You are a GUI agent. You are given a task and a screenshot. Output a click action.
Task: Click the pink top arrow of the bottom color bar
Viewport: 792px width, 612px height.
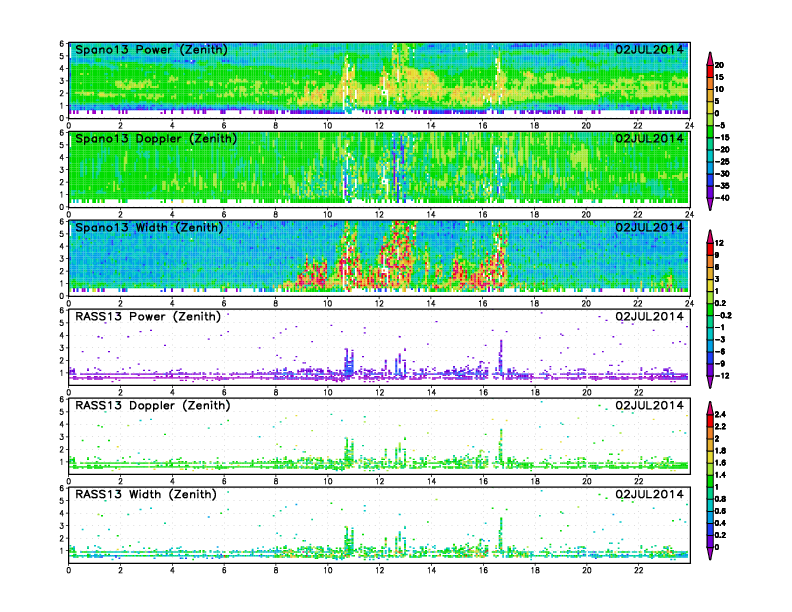point(710,408)
